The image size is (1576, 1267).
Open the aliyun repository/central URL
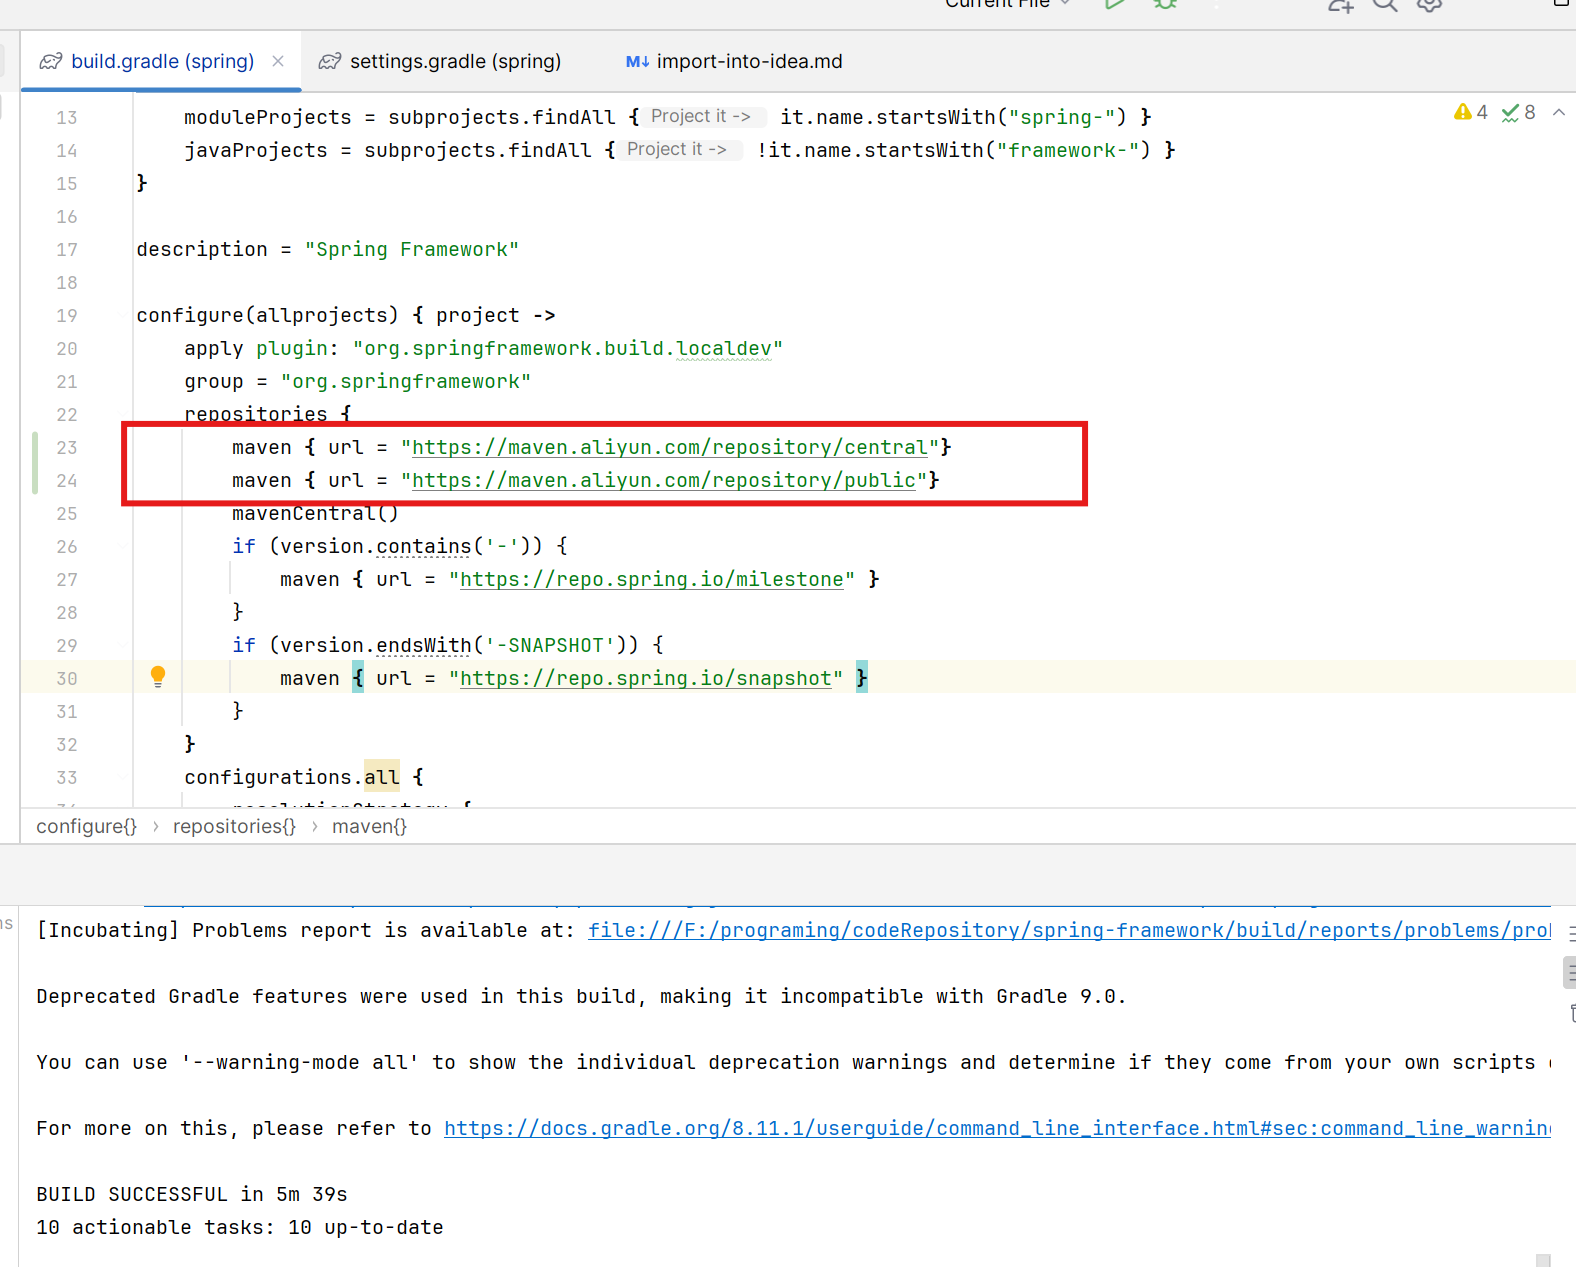tap(670, 447)
